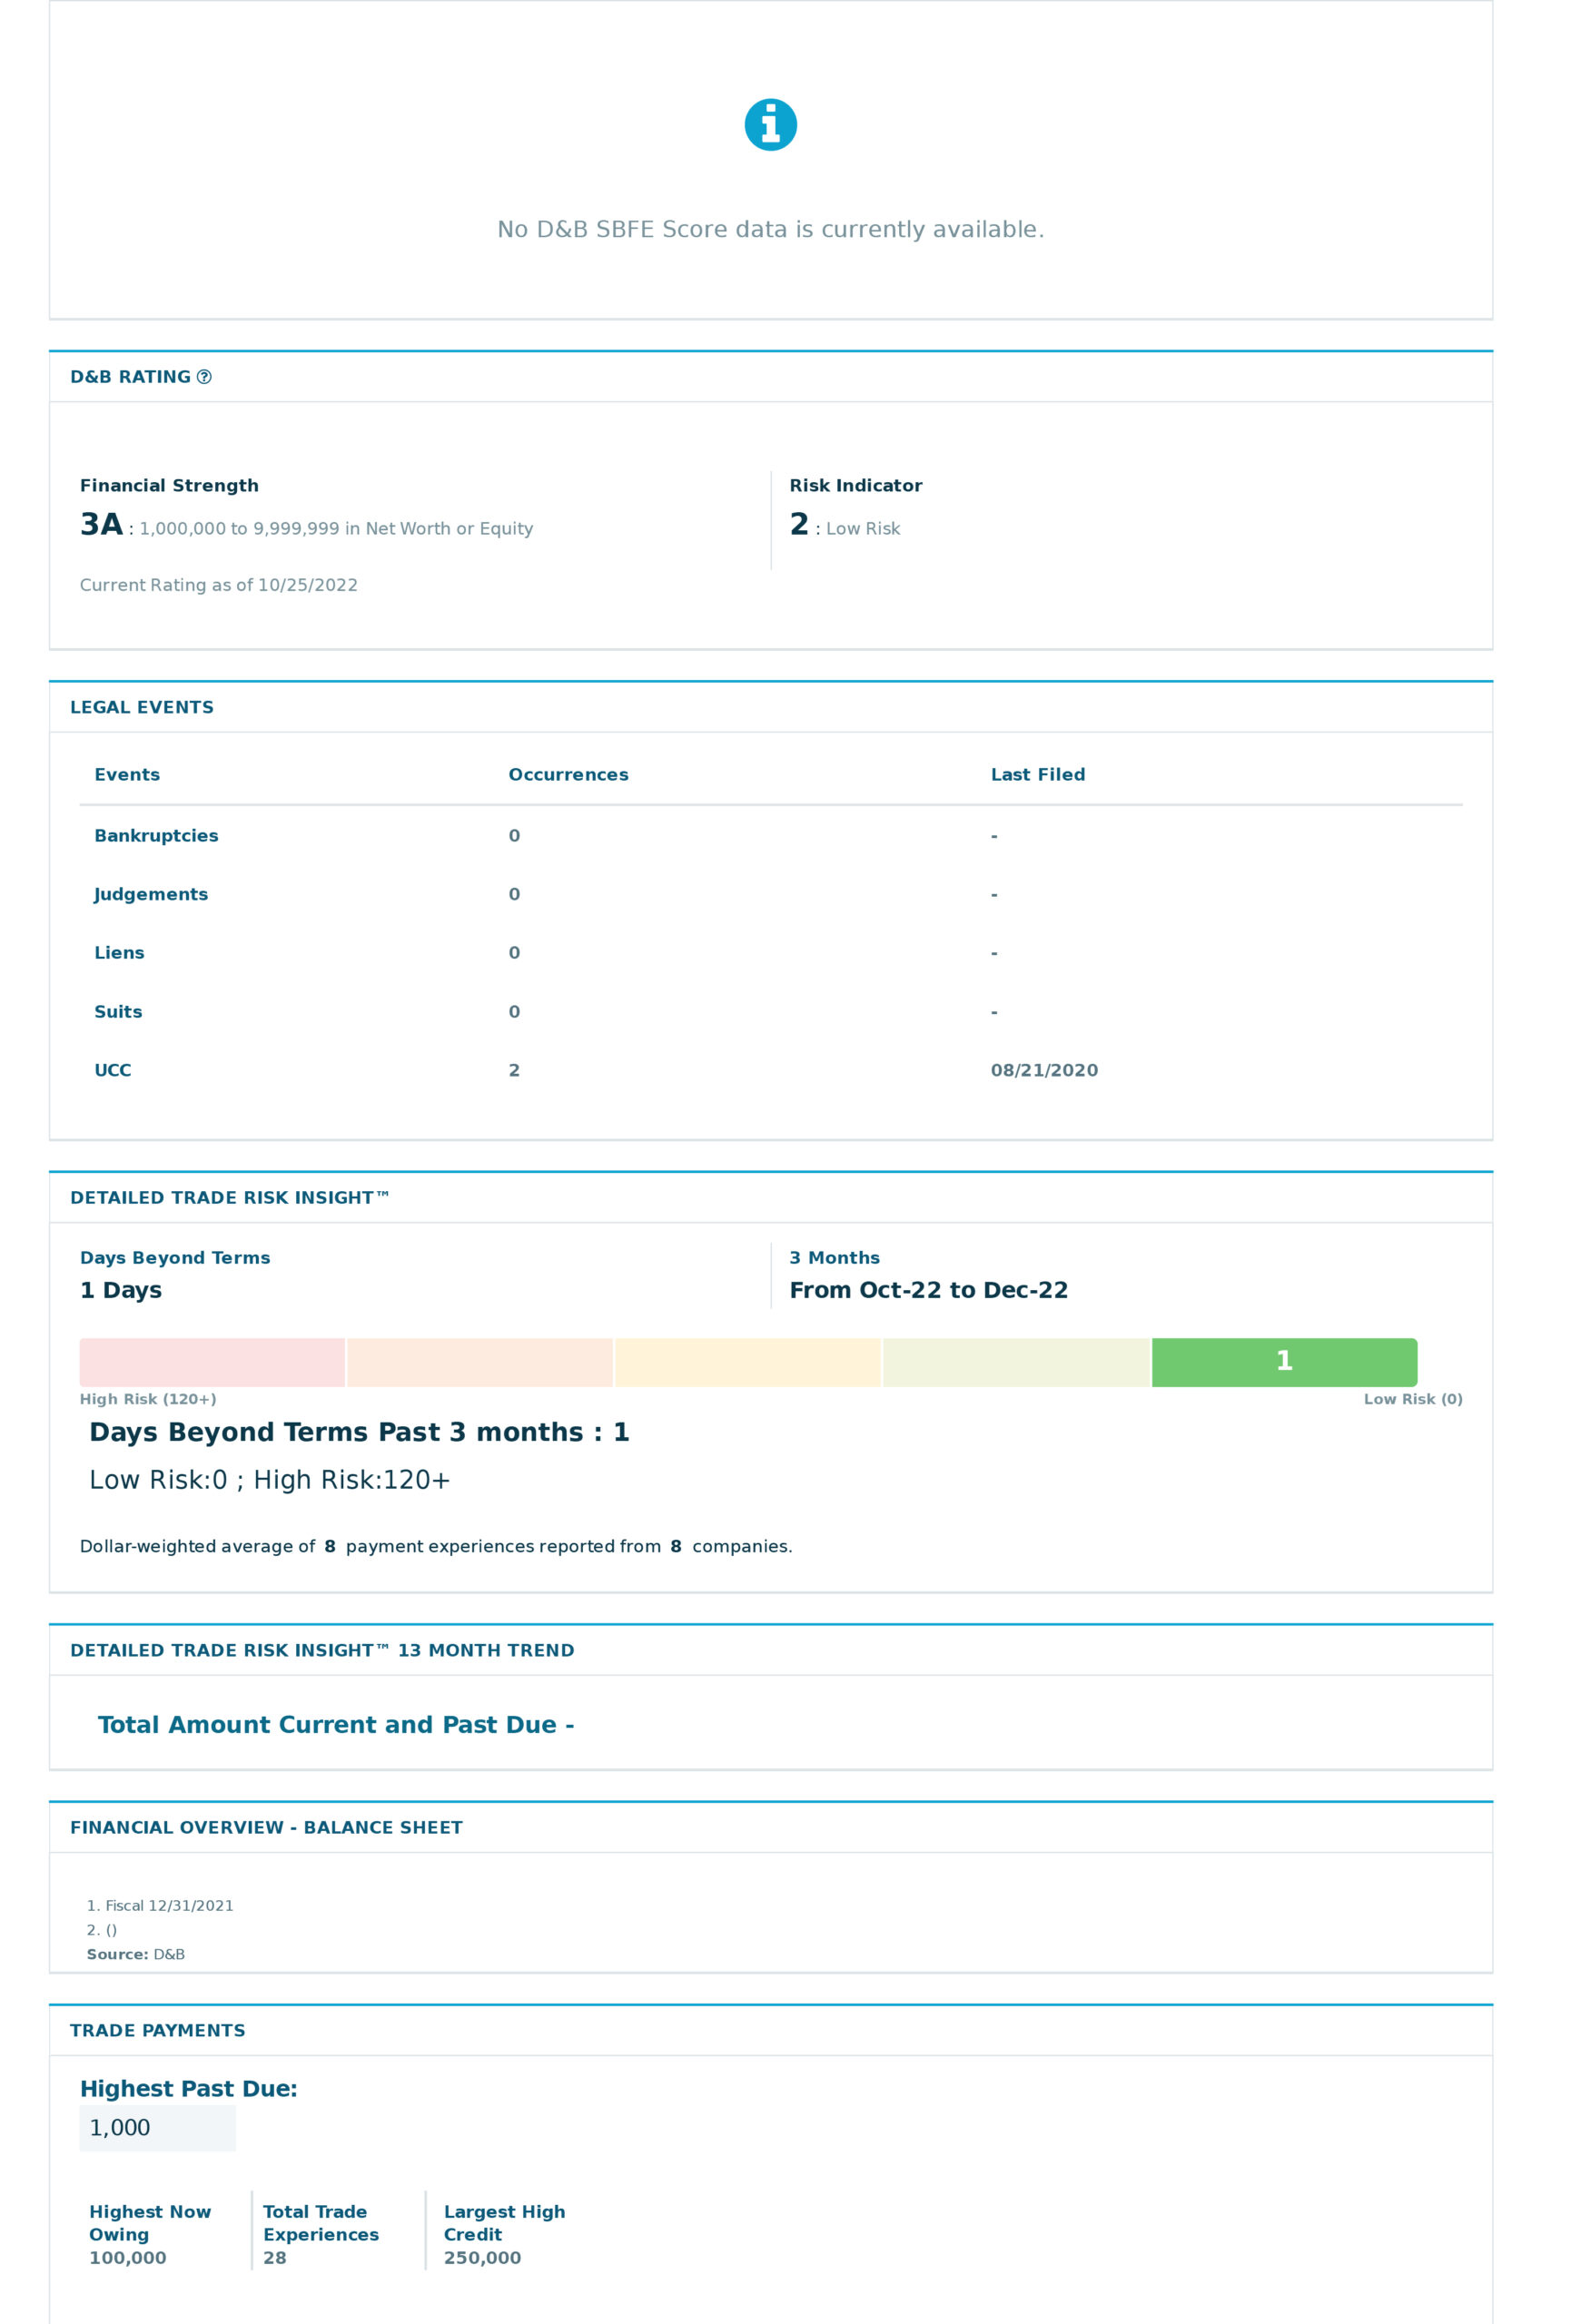
Task: Open the Bankruptcies event row
Action: pos(156,836)
